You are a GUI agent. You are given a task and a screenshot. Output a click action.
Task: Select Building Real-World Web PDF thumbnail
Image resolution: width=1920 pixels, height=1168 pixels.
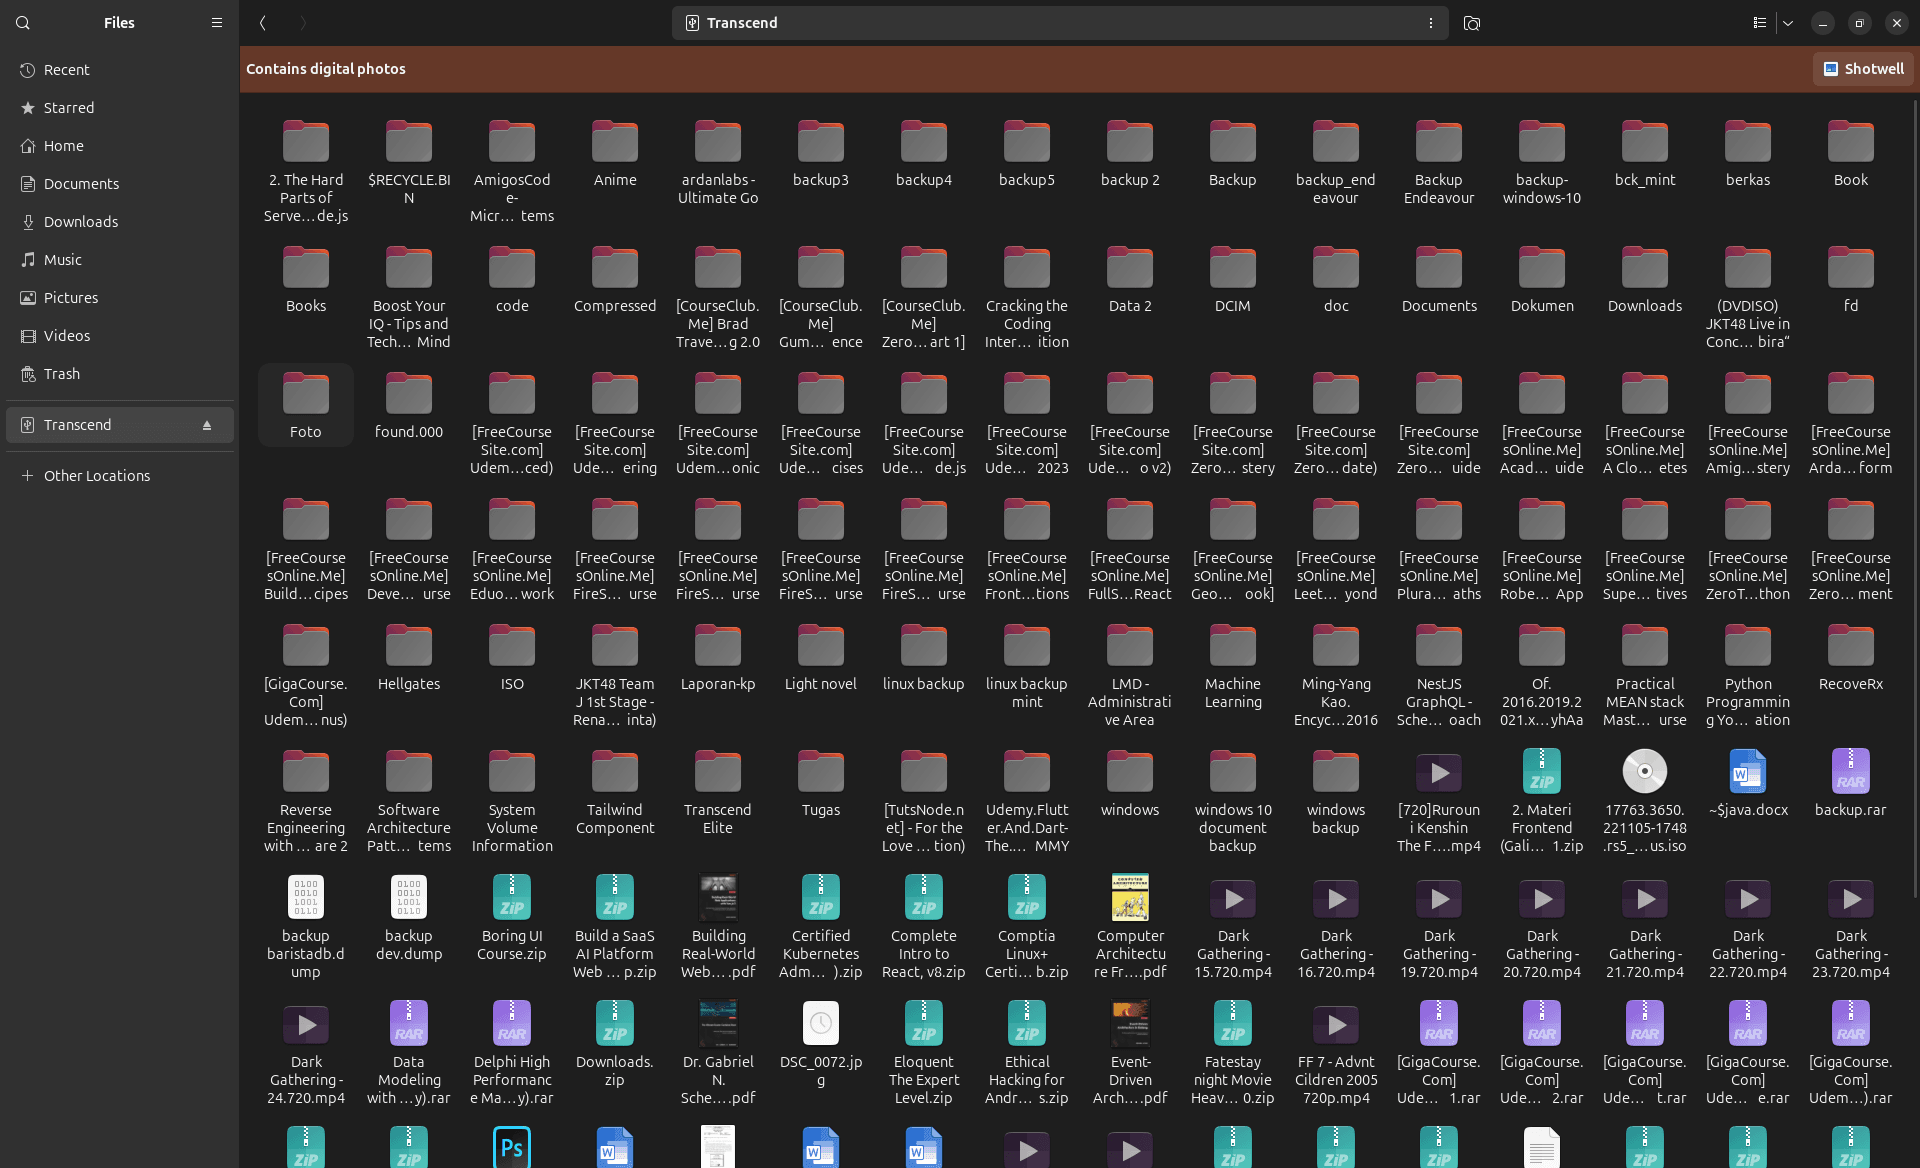[718, 897]
